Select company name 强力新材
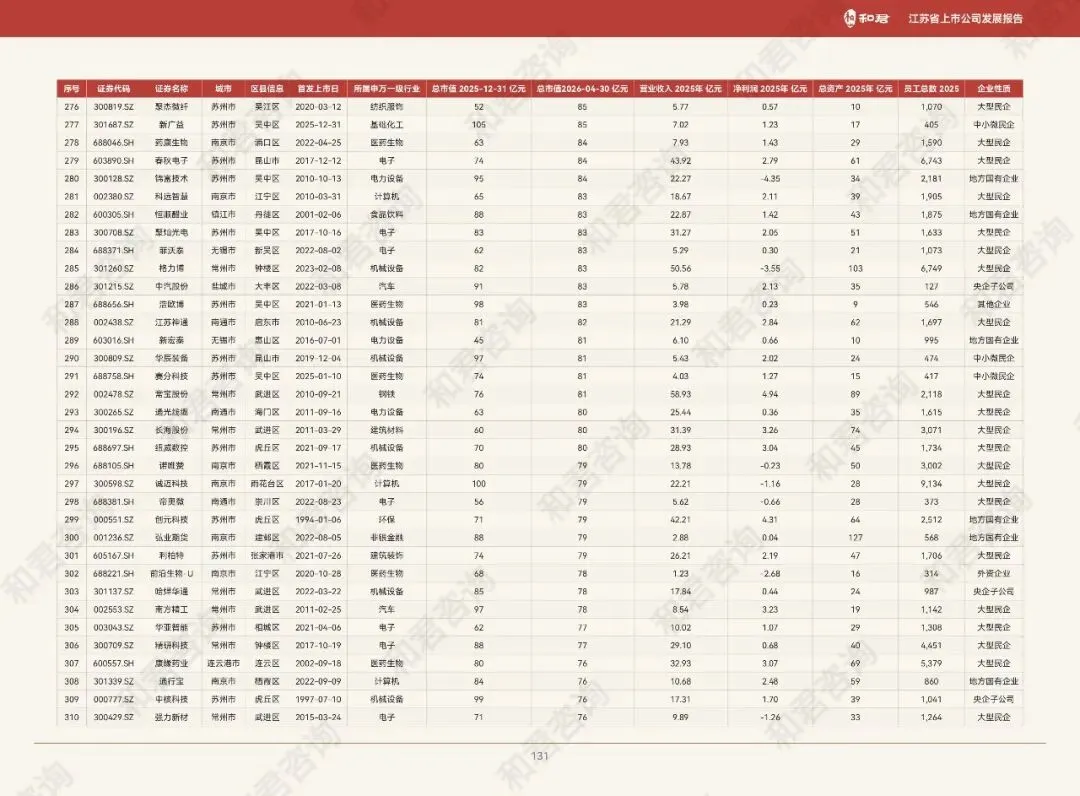Viewport: 1080px width, 796px height. (x=172, y=717)
